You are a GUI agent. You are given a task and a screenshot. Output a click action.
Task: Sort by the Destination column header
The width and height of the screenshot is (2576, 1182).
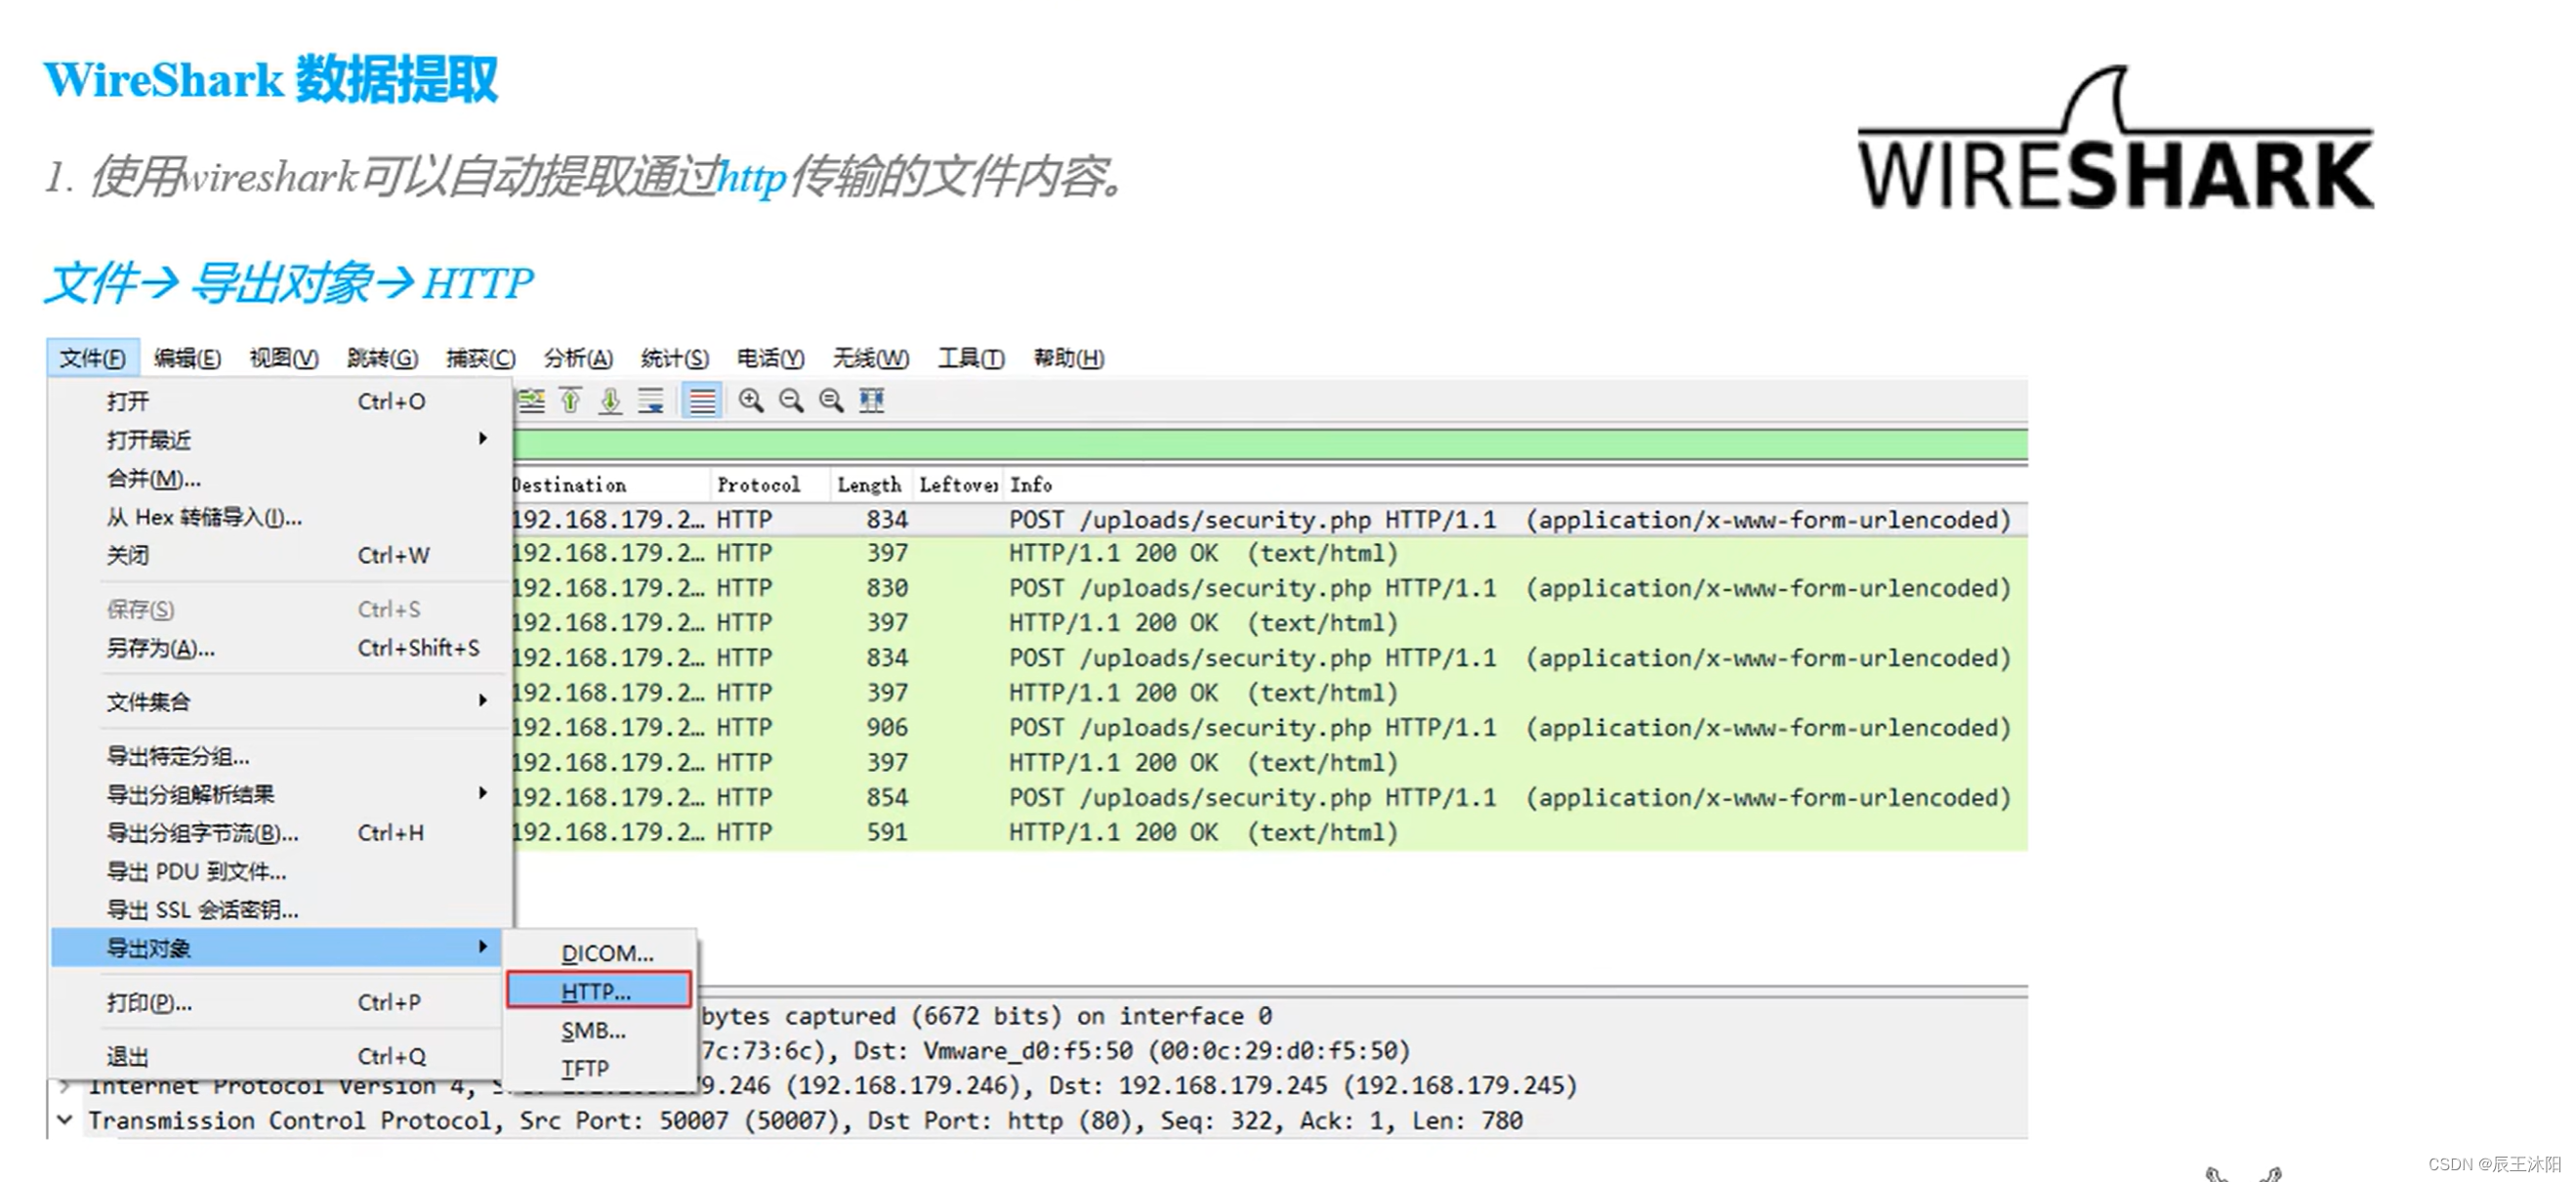tap(610, 485)
